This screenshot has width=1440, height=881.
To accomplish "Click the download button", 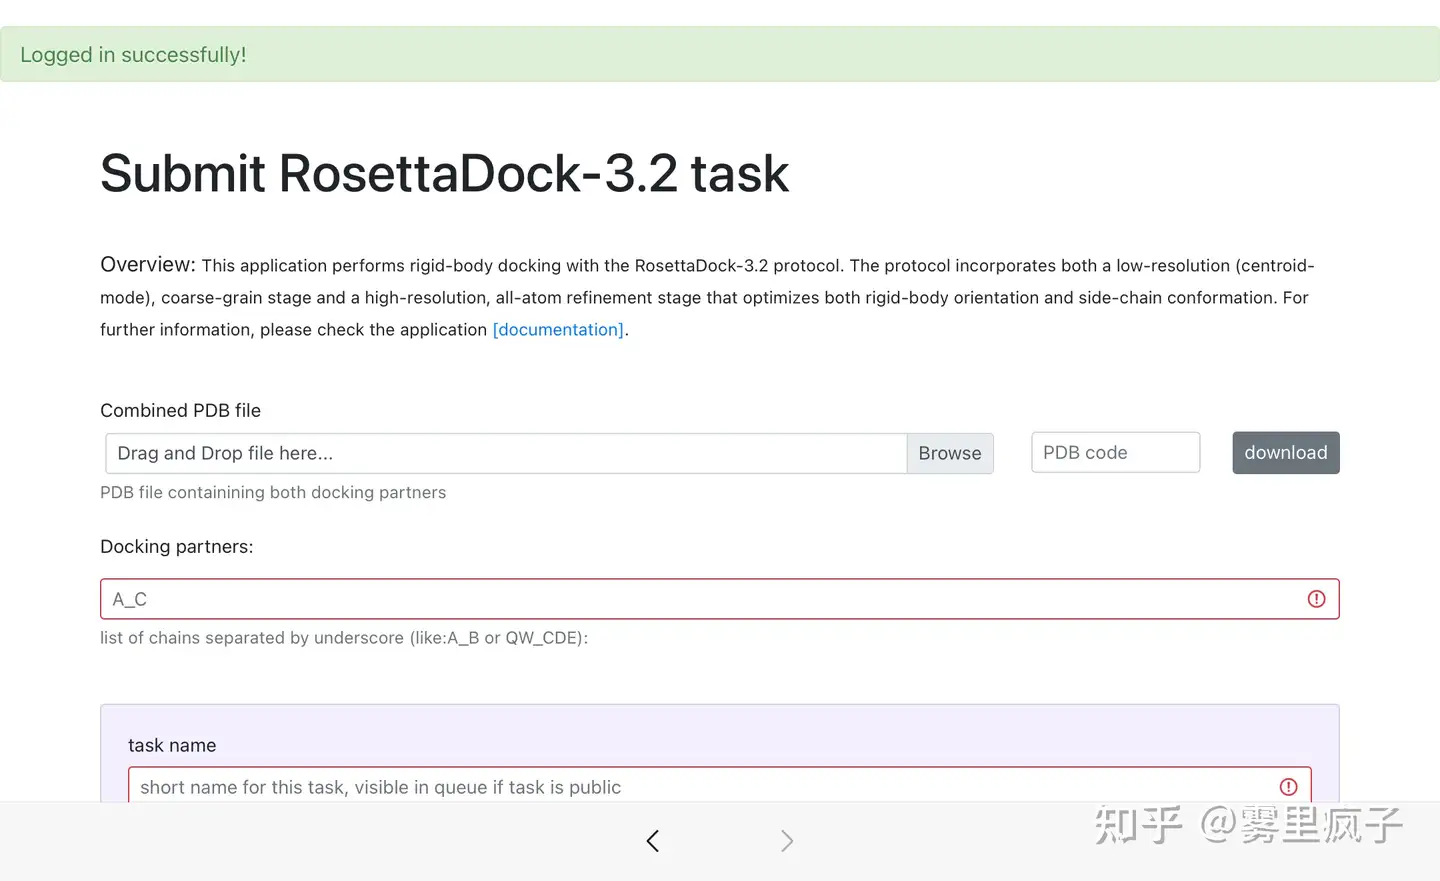I will click(x=1286, y=453).
